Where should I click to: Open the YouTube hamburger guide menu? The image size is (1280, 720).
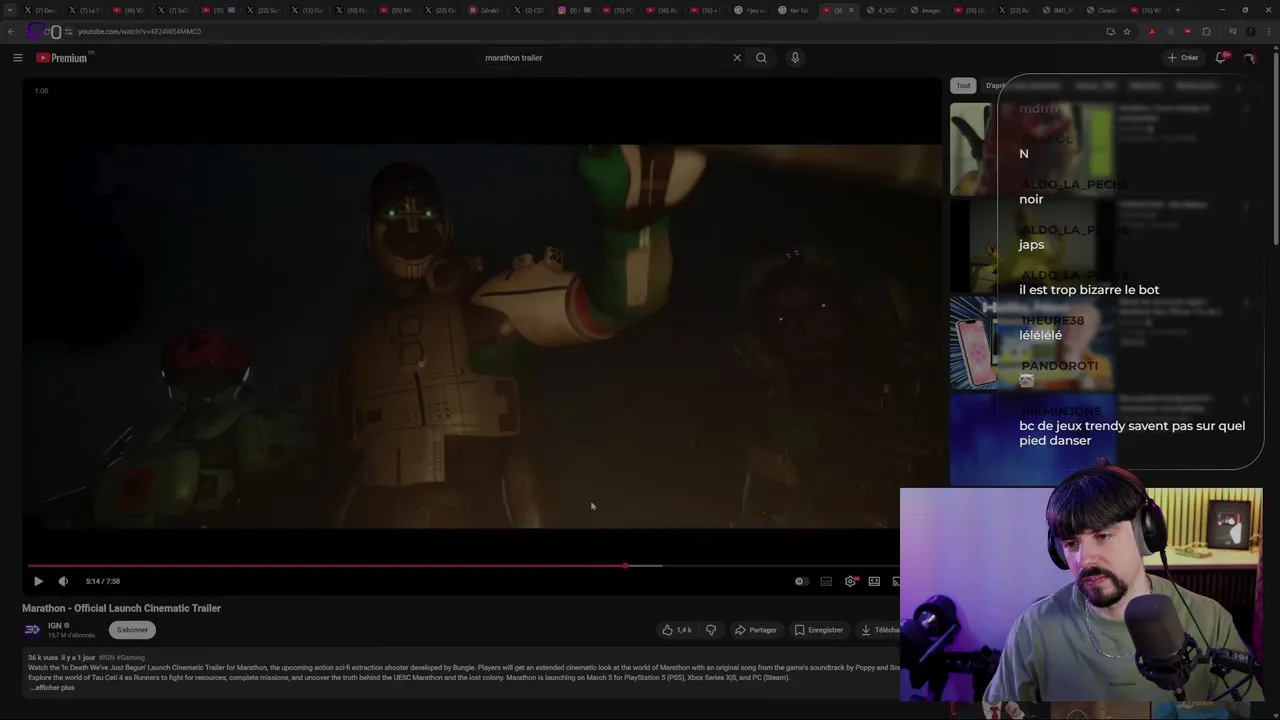click(17, 58)
